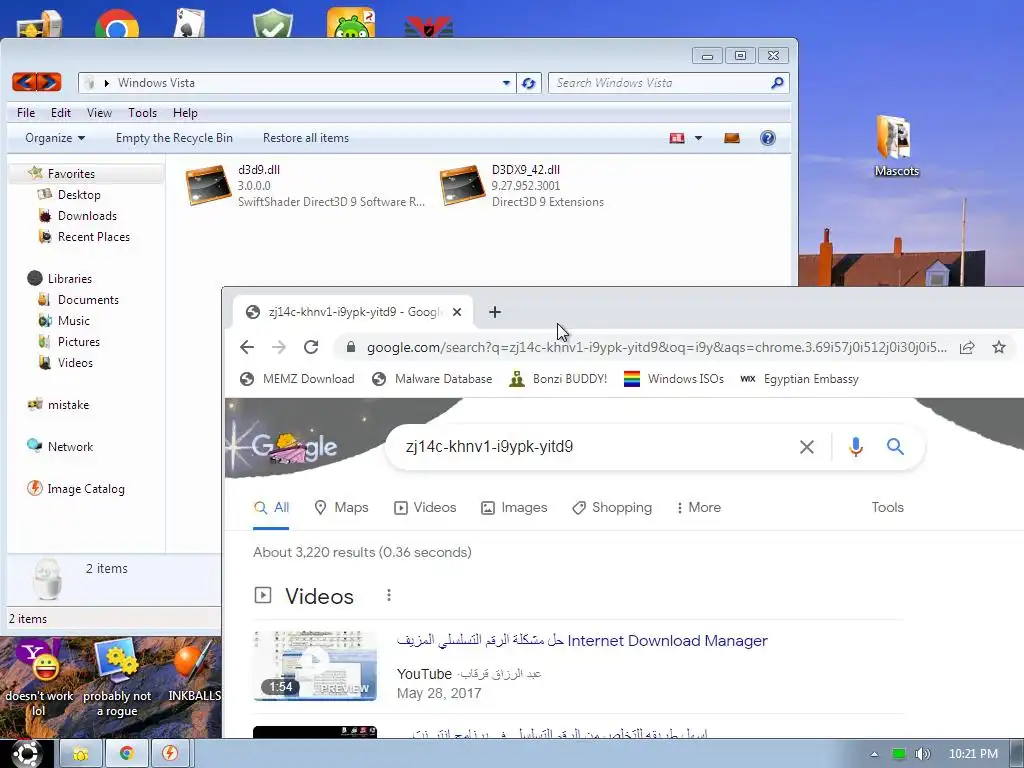Select the D3DX9_42.dll file
Screen dimensions: 1024x768
pyautogui.click(x=522, y=185)
